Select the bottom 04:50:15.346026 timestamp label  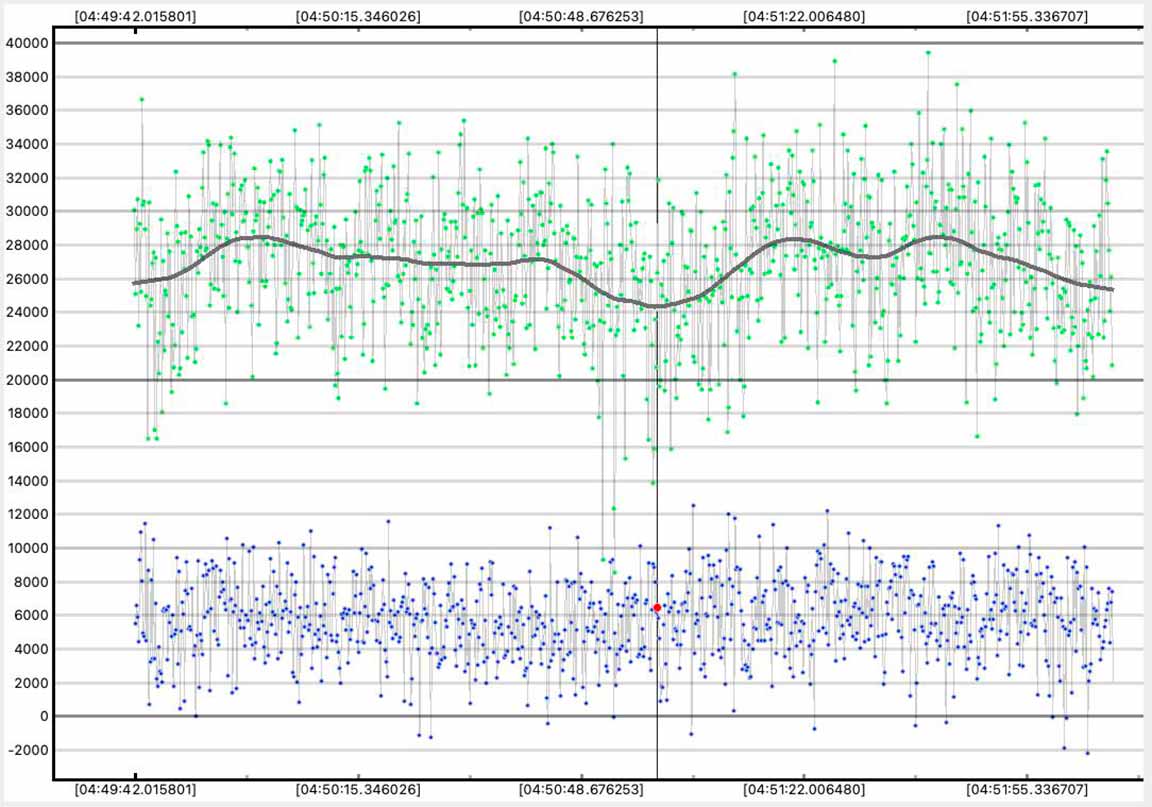click(x=358, y=790)
